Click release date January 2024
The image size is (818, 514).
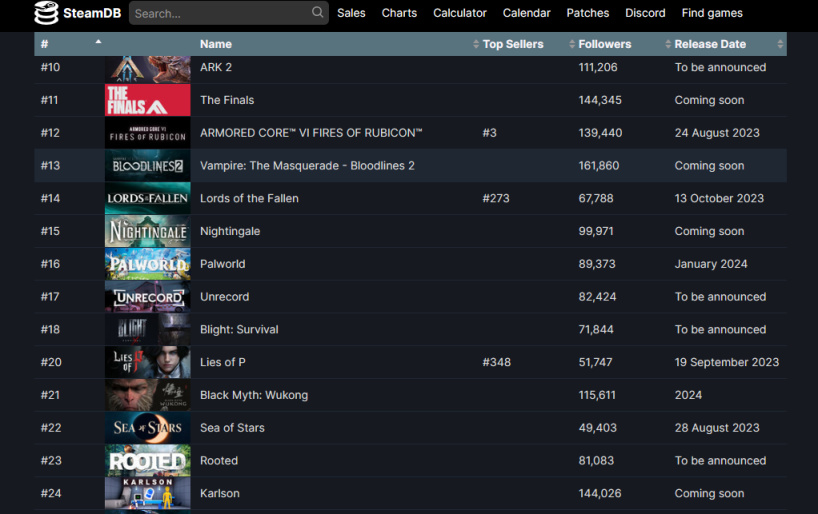coord(711,264)
